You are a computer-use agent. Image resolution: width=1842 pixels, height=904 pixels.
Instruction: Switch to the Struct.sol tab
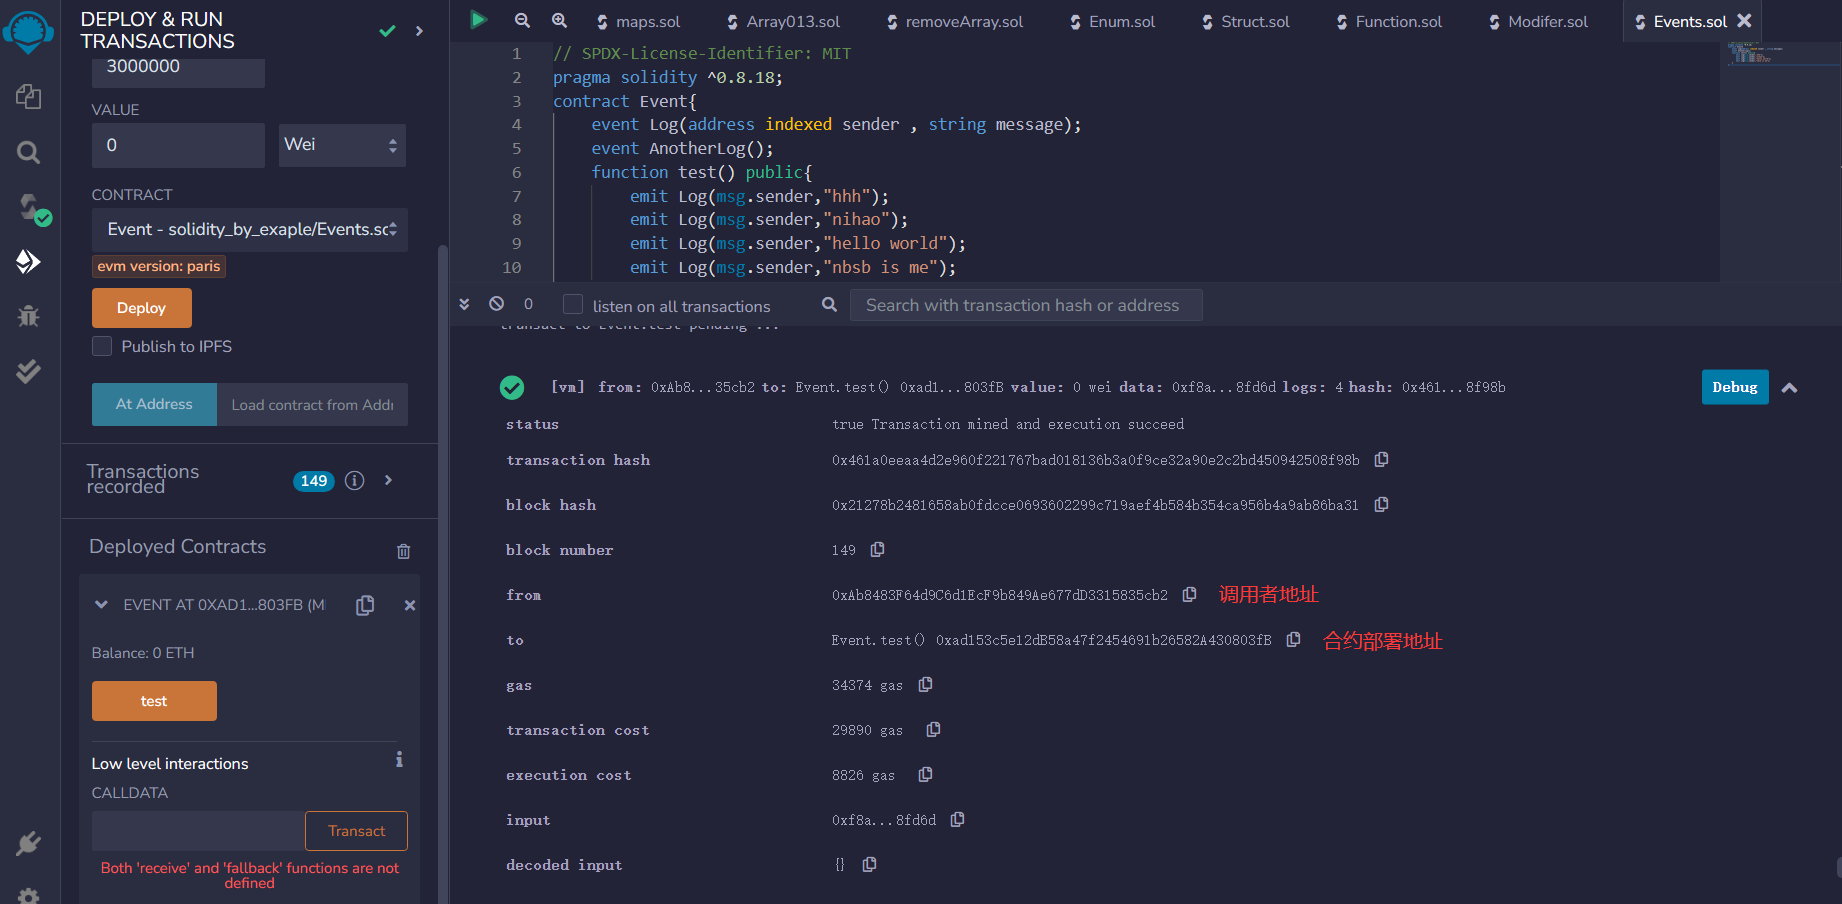click(x=1245, y=21)
